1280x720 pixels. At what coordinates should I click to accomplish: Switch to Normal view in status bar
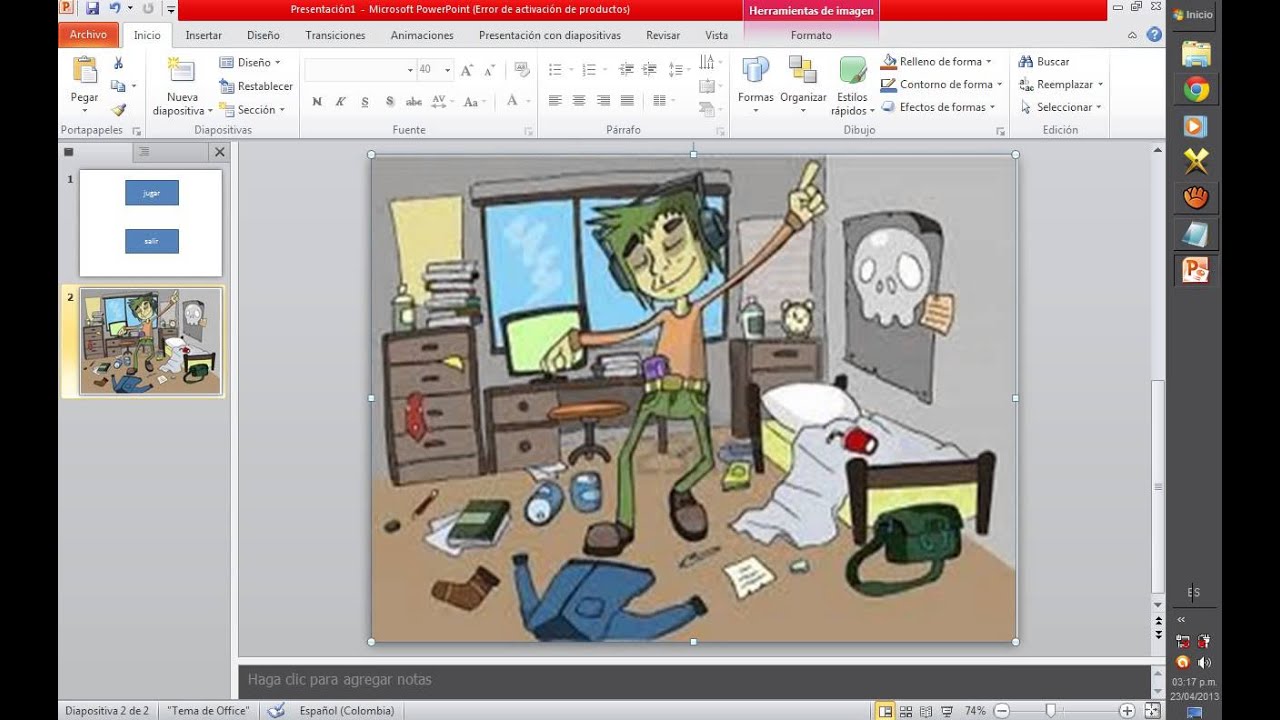[x=885, y=711]
